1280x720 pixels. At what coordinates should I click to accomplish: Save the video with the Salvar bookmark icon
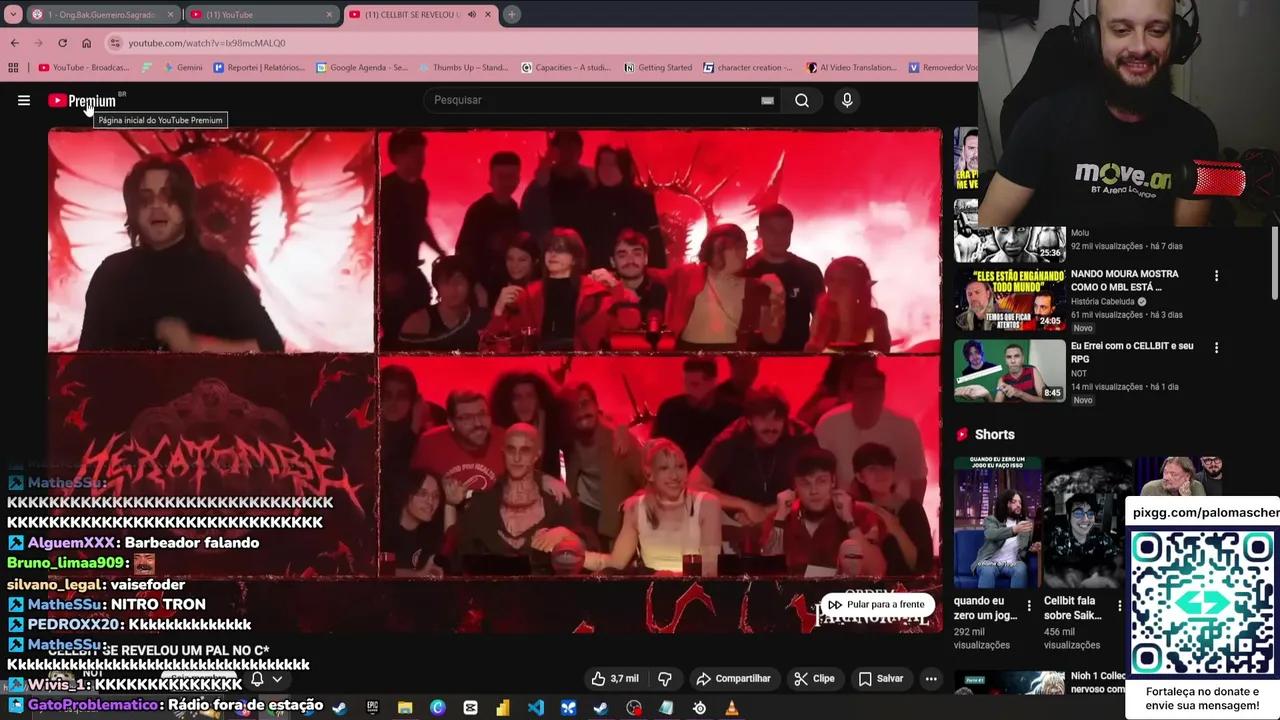[864, 678]
